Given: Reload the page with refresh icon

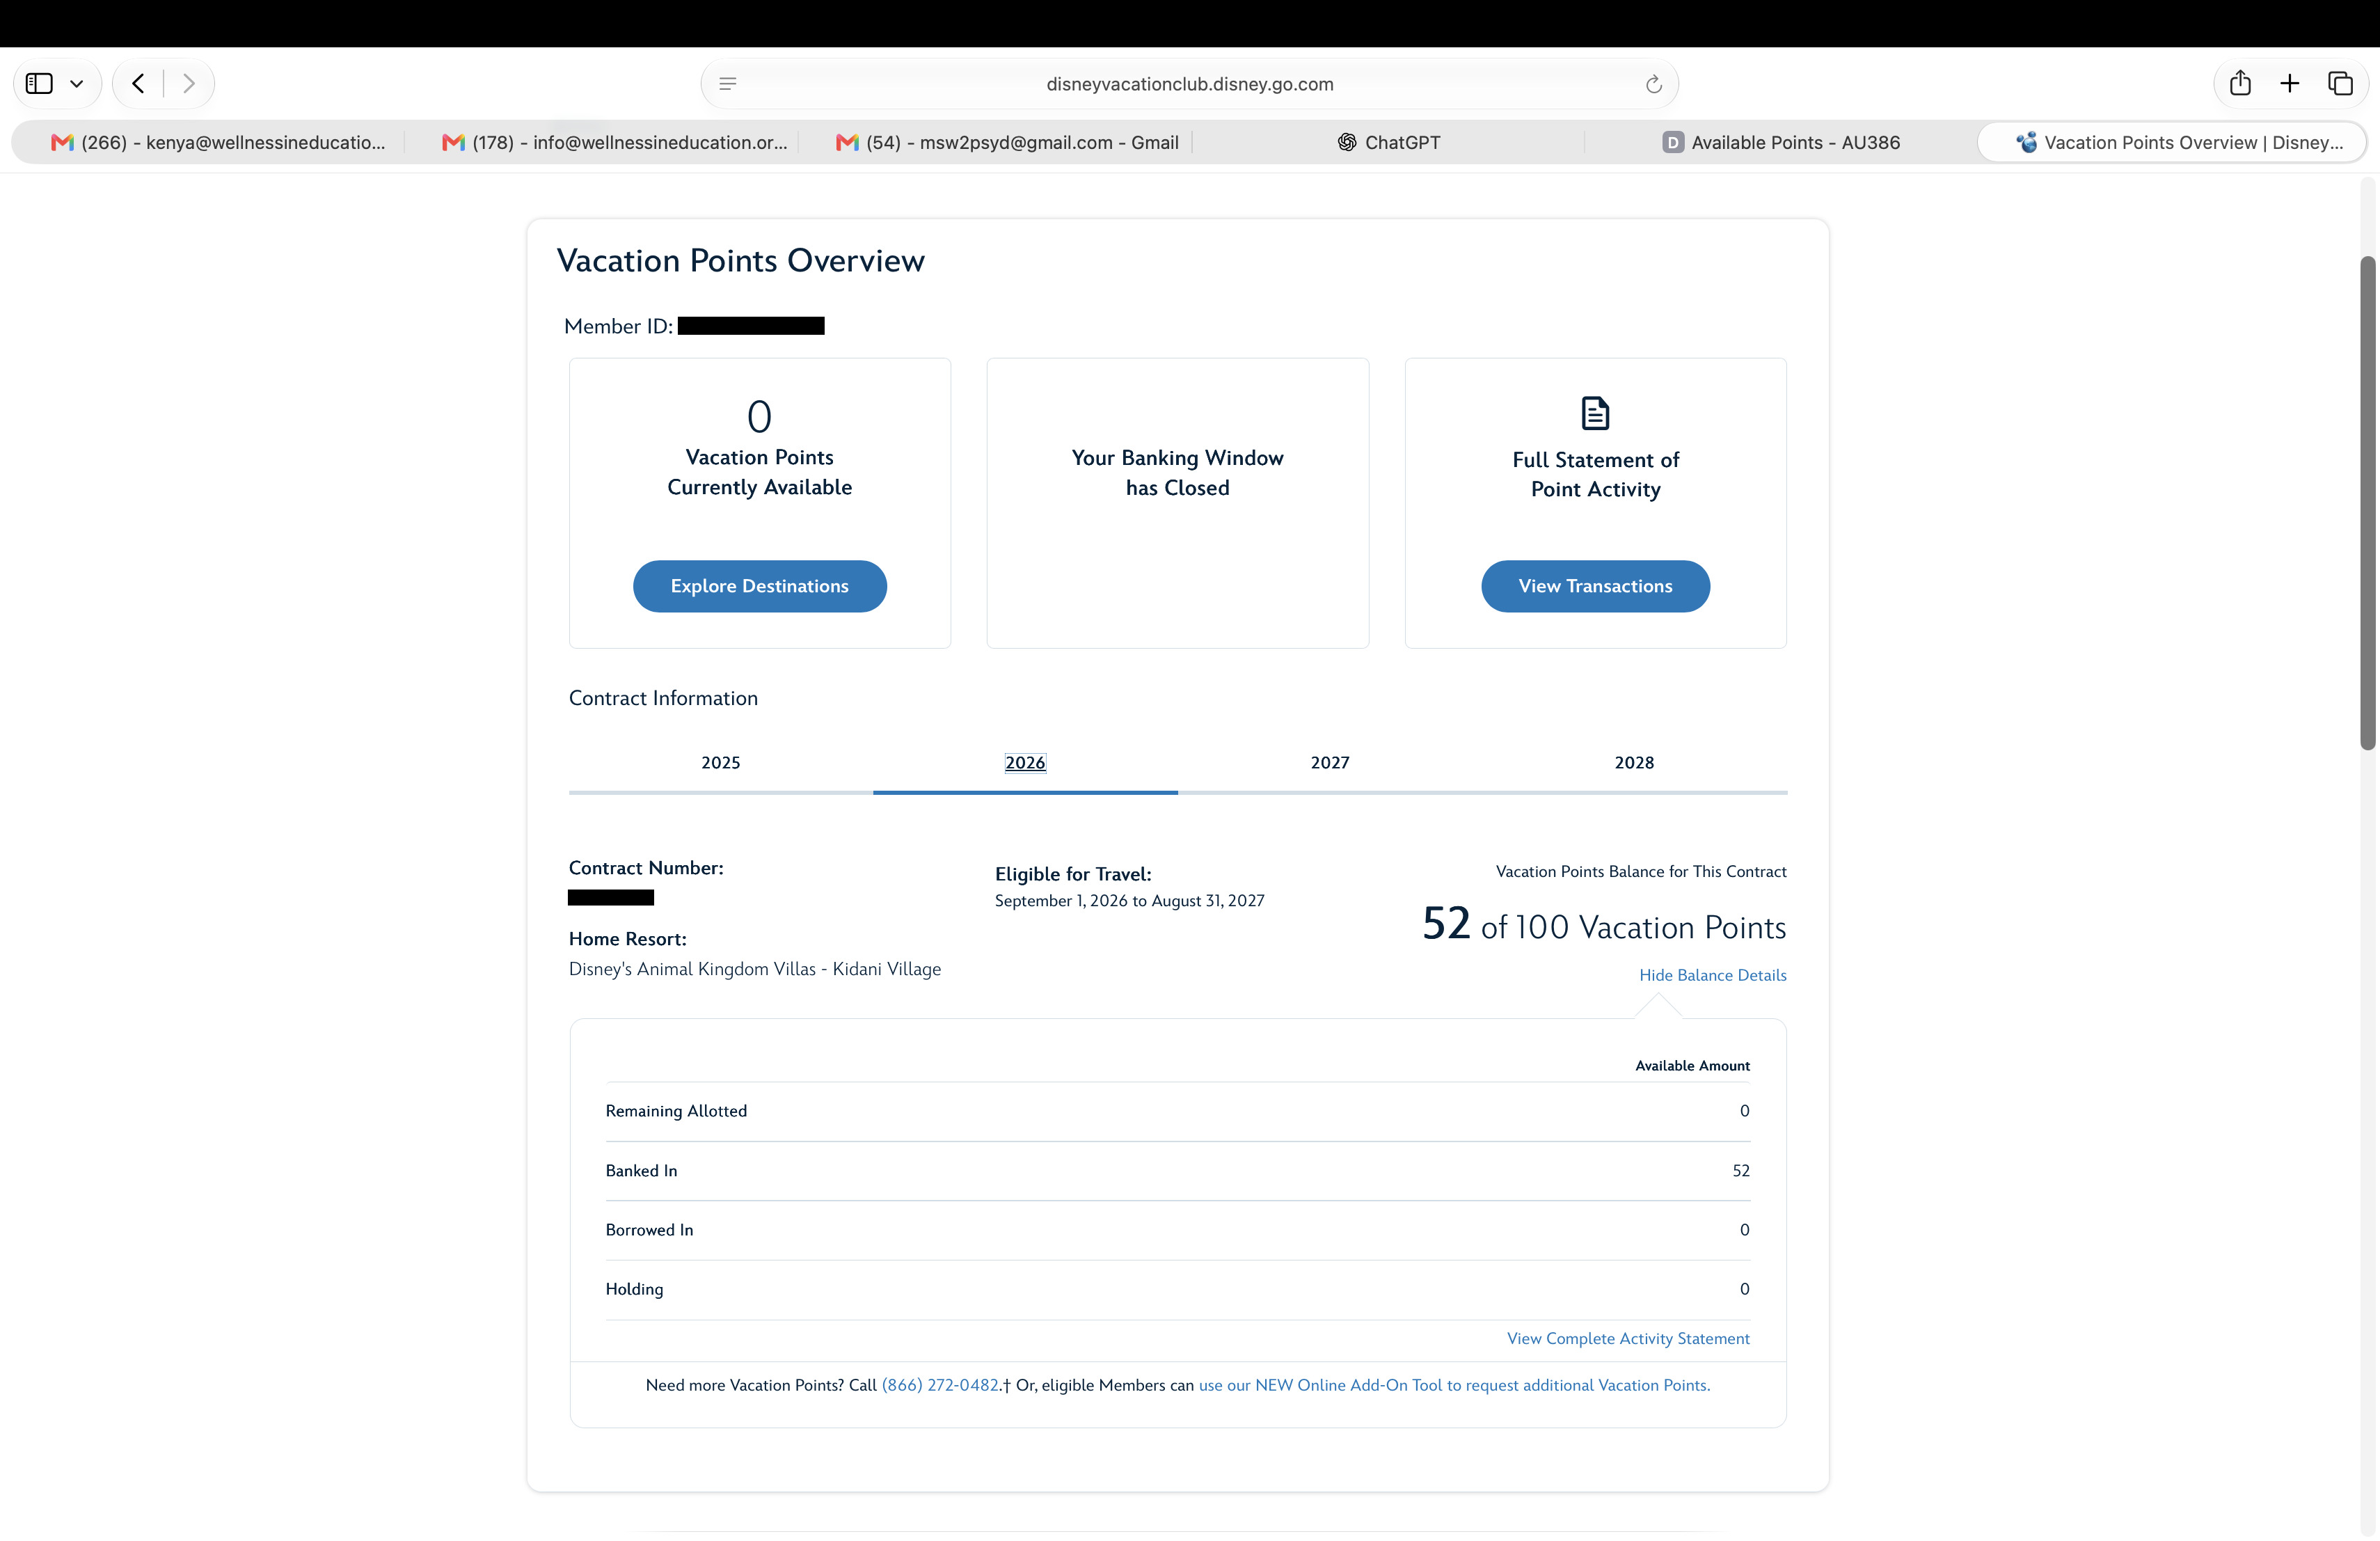Looking at the screenshot, I should (1653, 84).
